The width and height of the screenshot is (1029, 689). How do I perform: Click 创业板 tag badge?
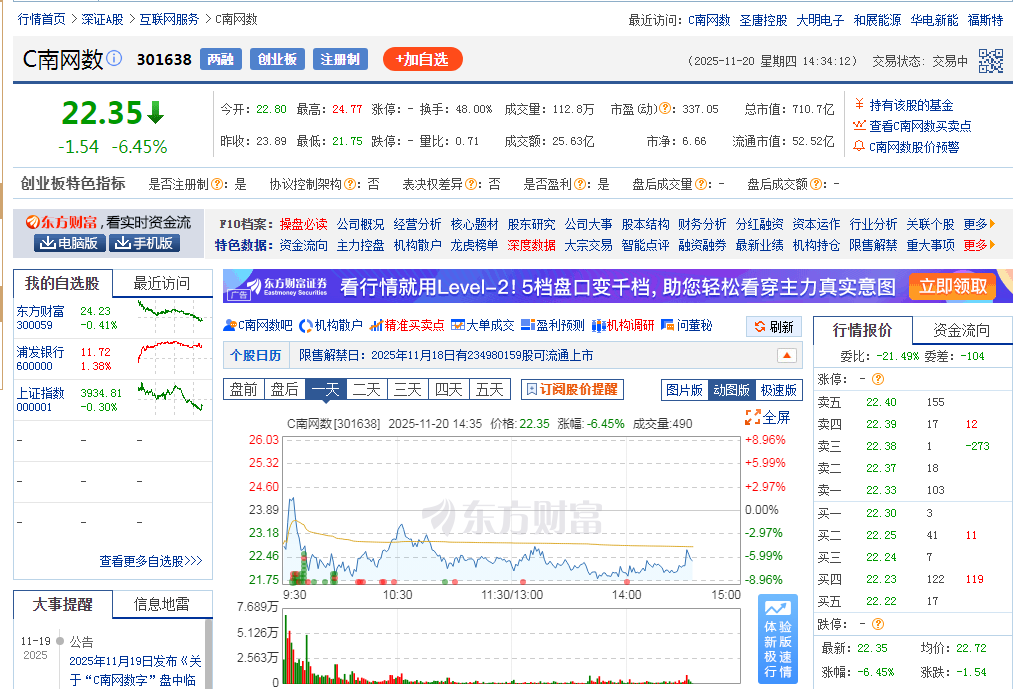[x=277, y=59]
